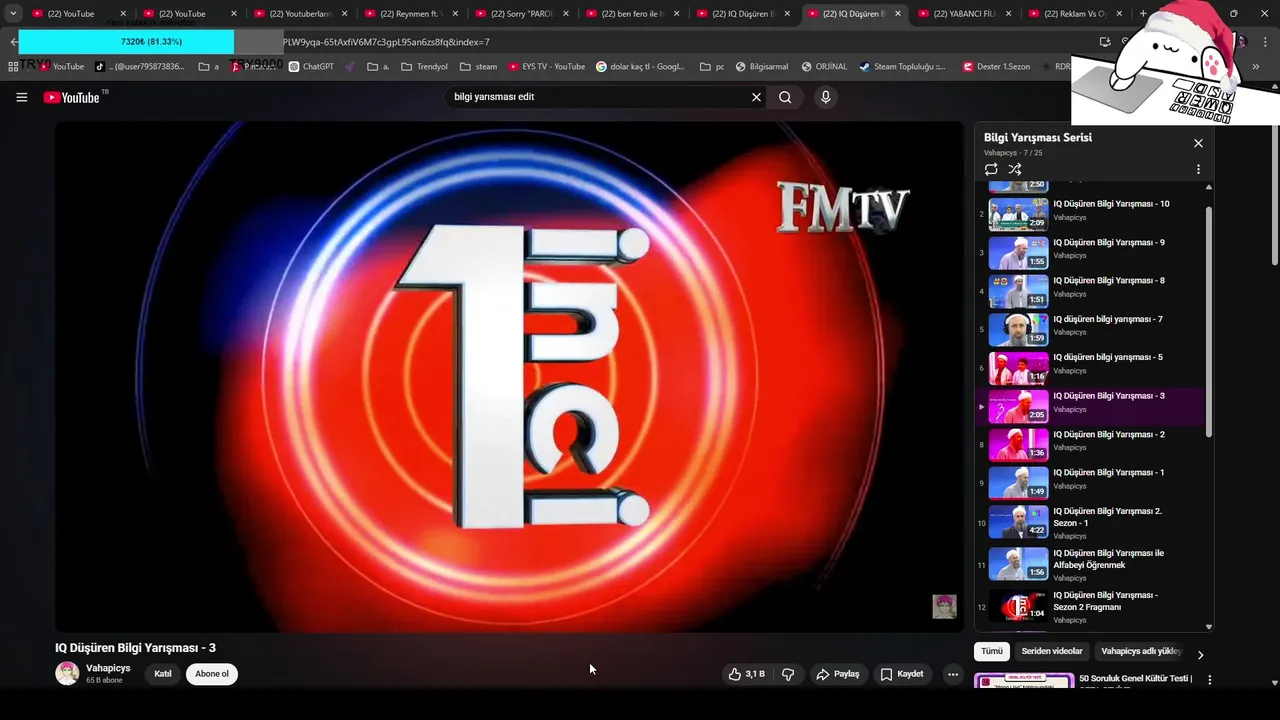Click the playlist scrollbar thumb

coord(1209,320)
